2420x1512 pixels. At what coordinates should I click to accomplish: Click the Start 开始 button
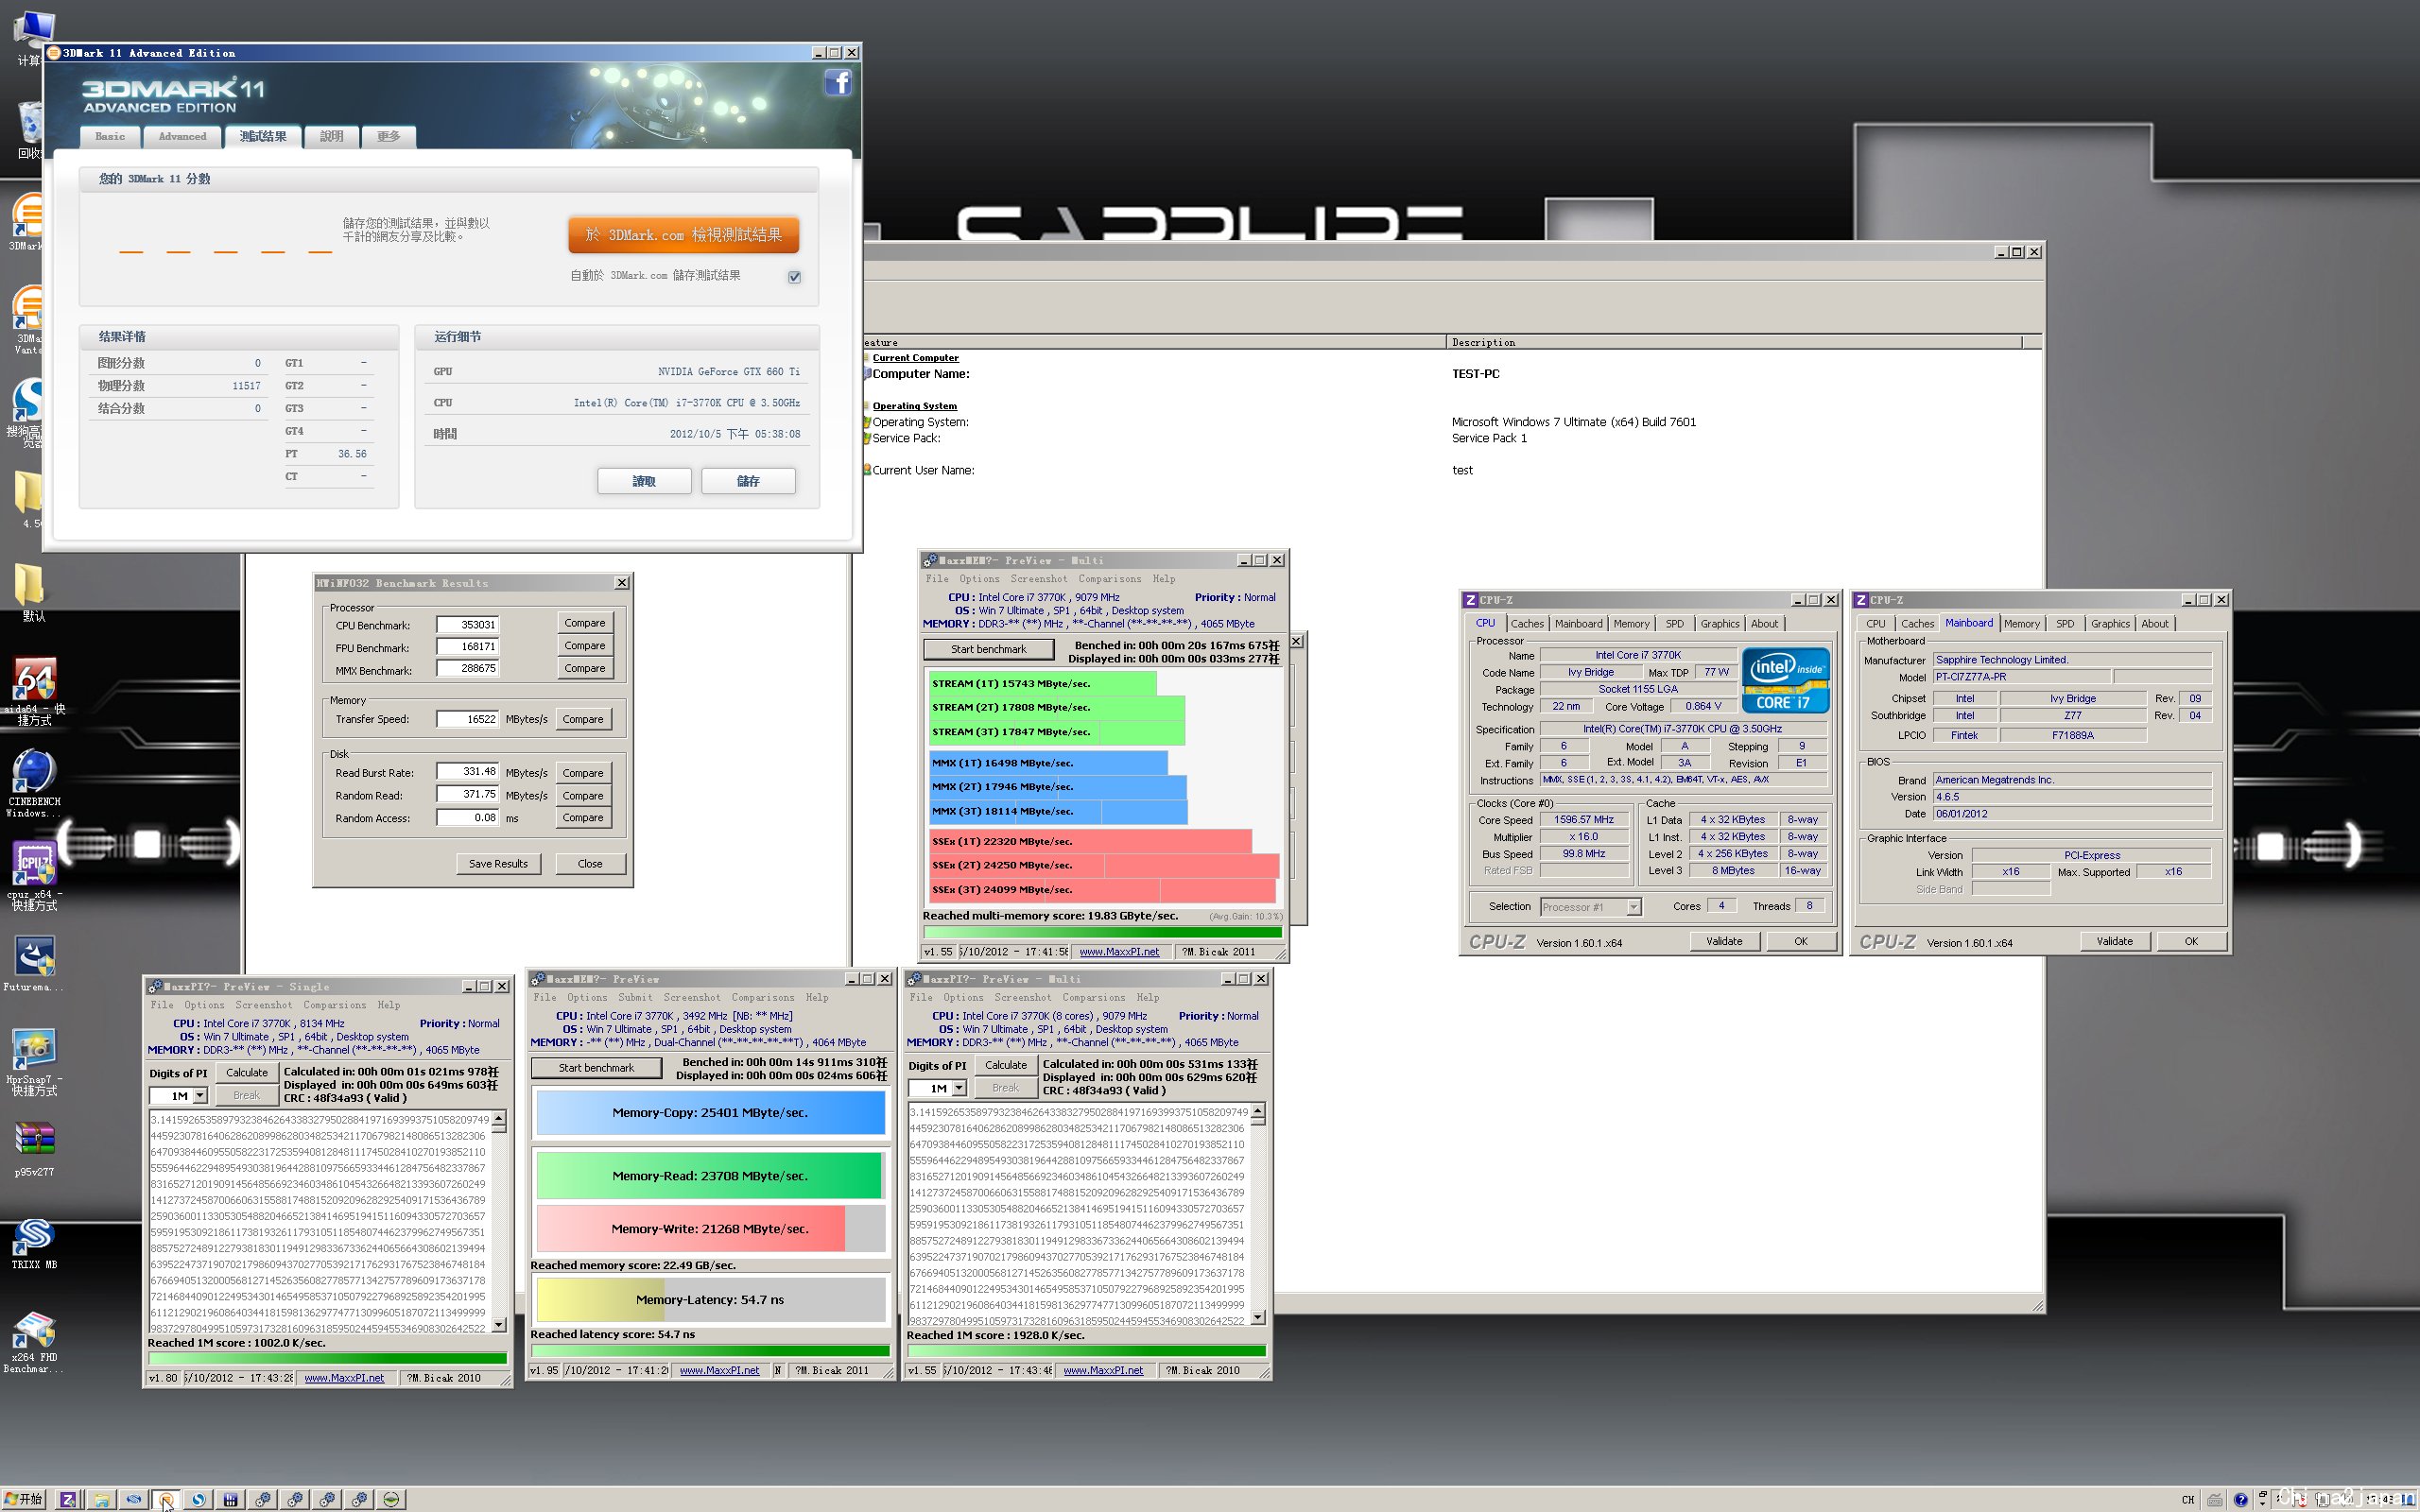(24, 1499)
